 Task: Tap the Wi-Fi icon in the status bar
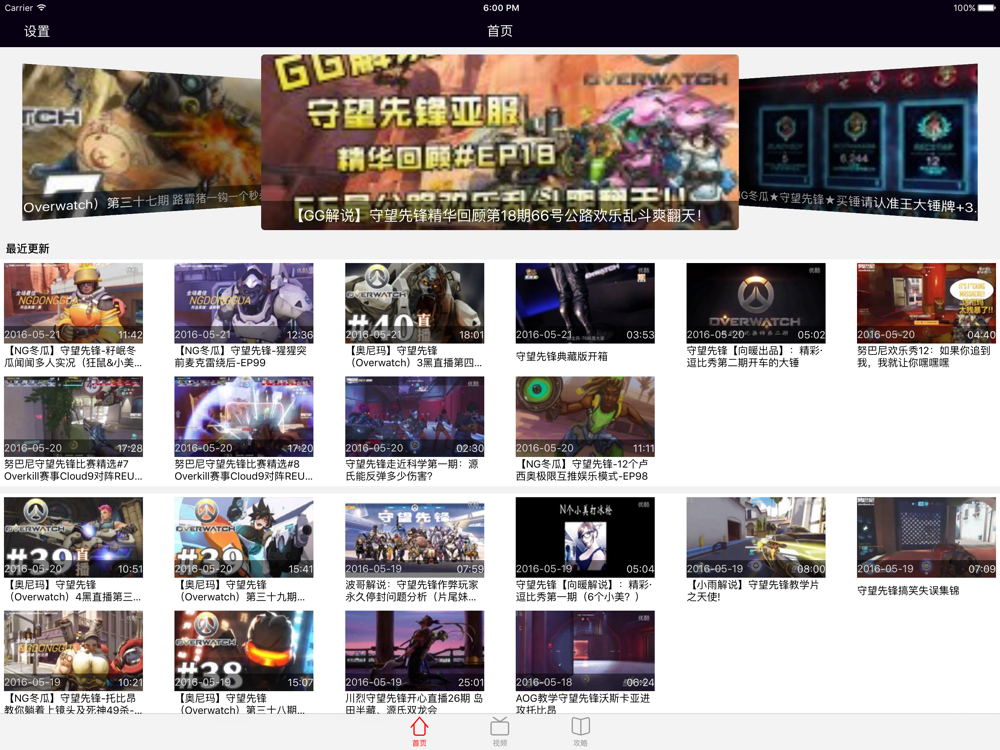click(41, 8)
